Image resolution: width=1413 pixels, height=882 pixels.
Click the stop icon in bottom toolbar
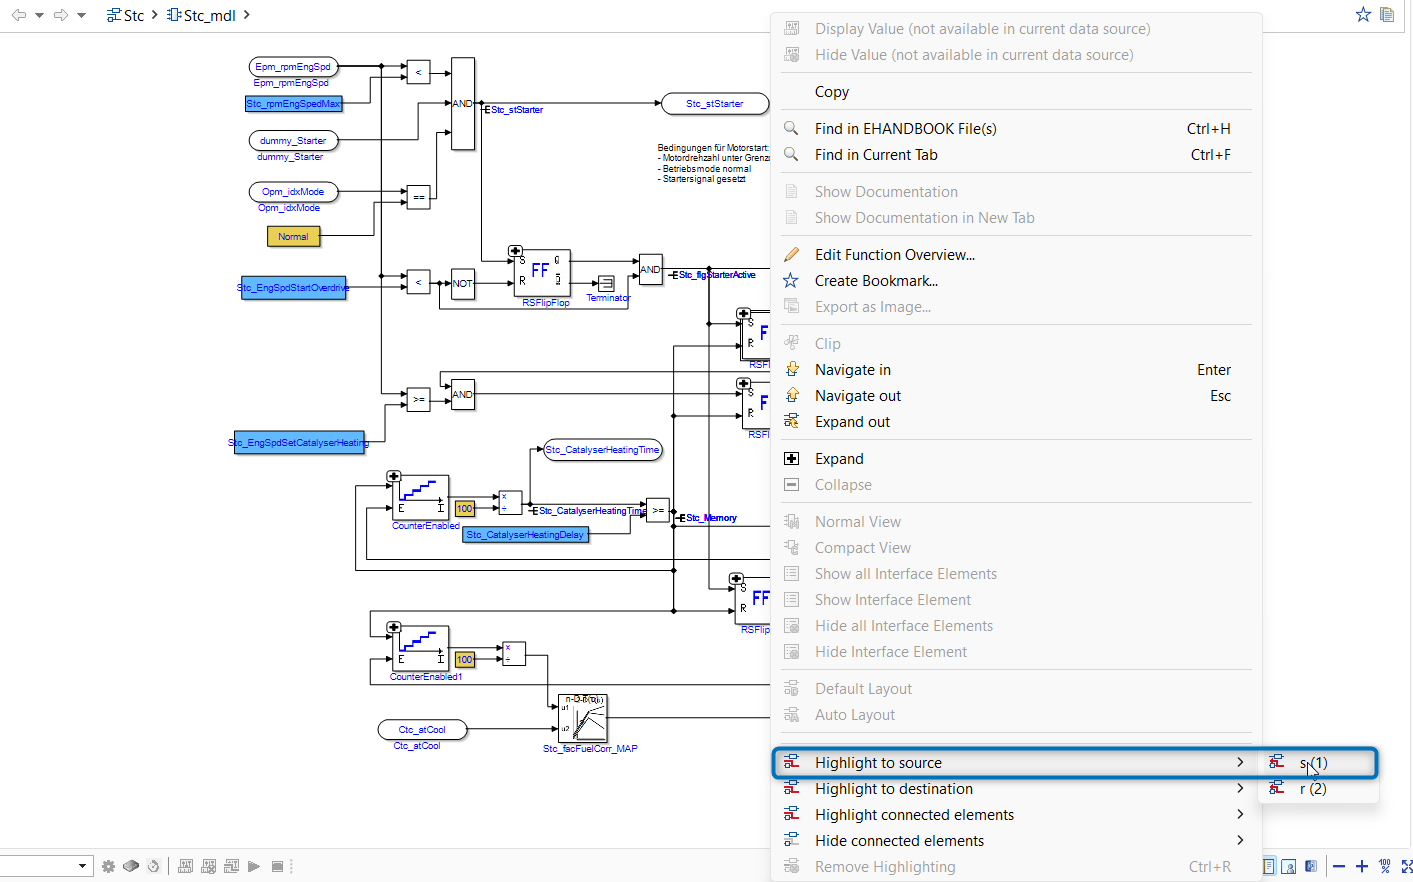(278, 866)
